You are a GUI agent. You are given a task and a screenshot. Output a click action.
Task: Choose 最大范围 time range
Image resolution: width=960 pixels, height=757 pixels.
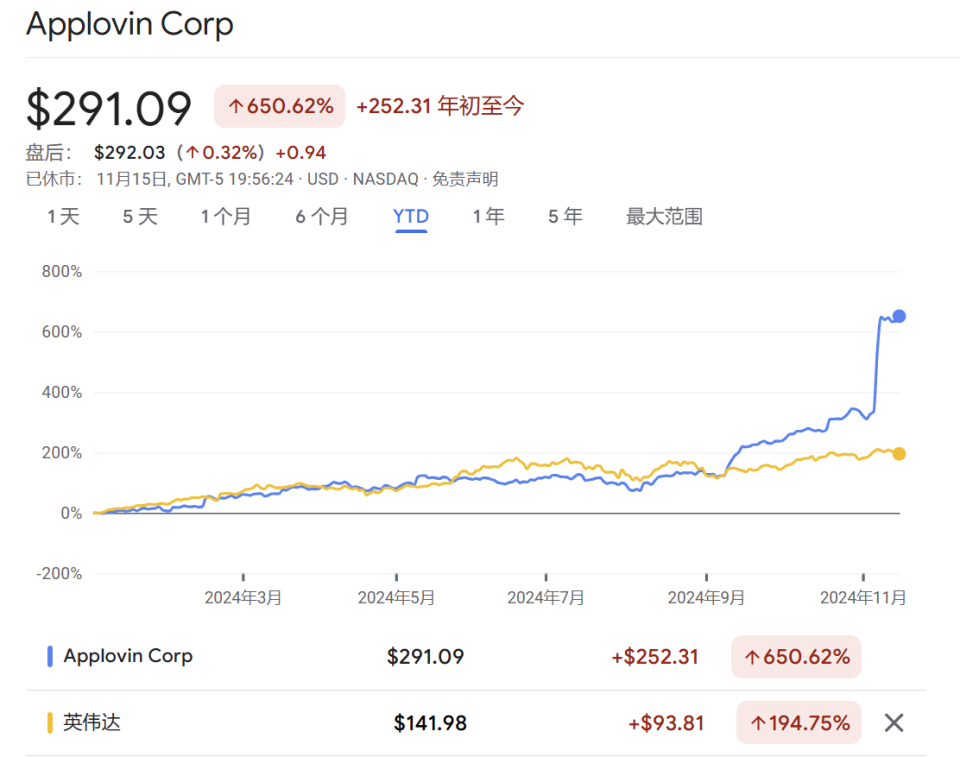point(665,216)
